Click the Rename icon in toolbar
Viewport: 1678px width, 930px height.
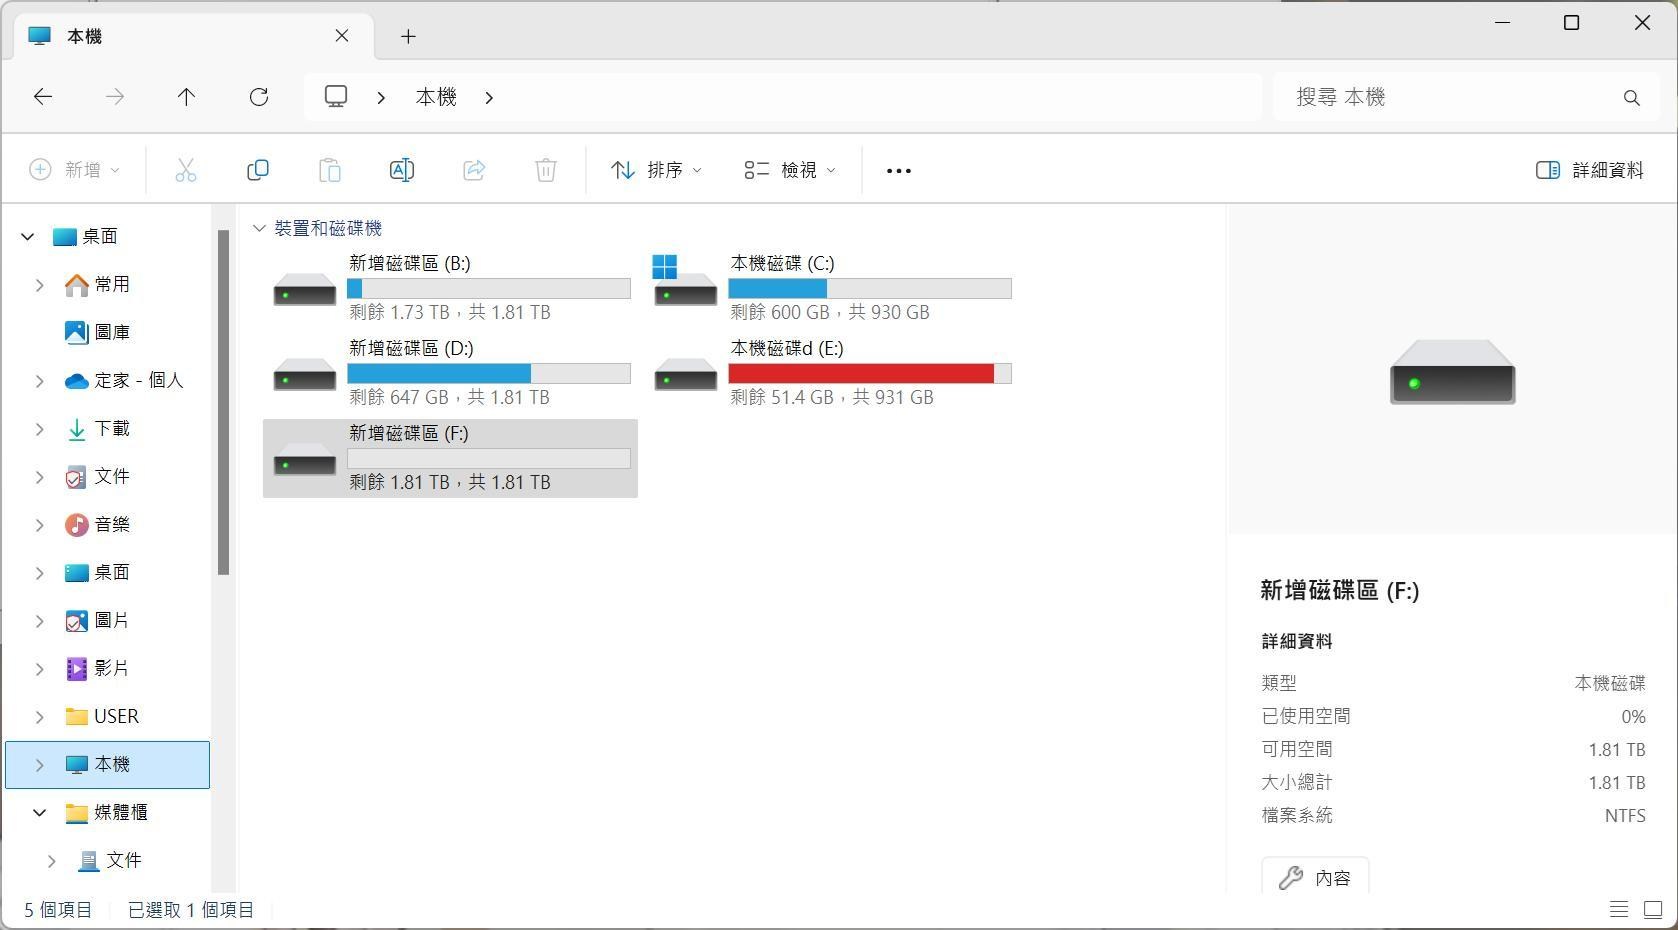tap(401, 170)
